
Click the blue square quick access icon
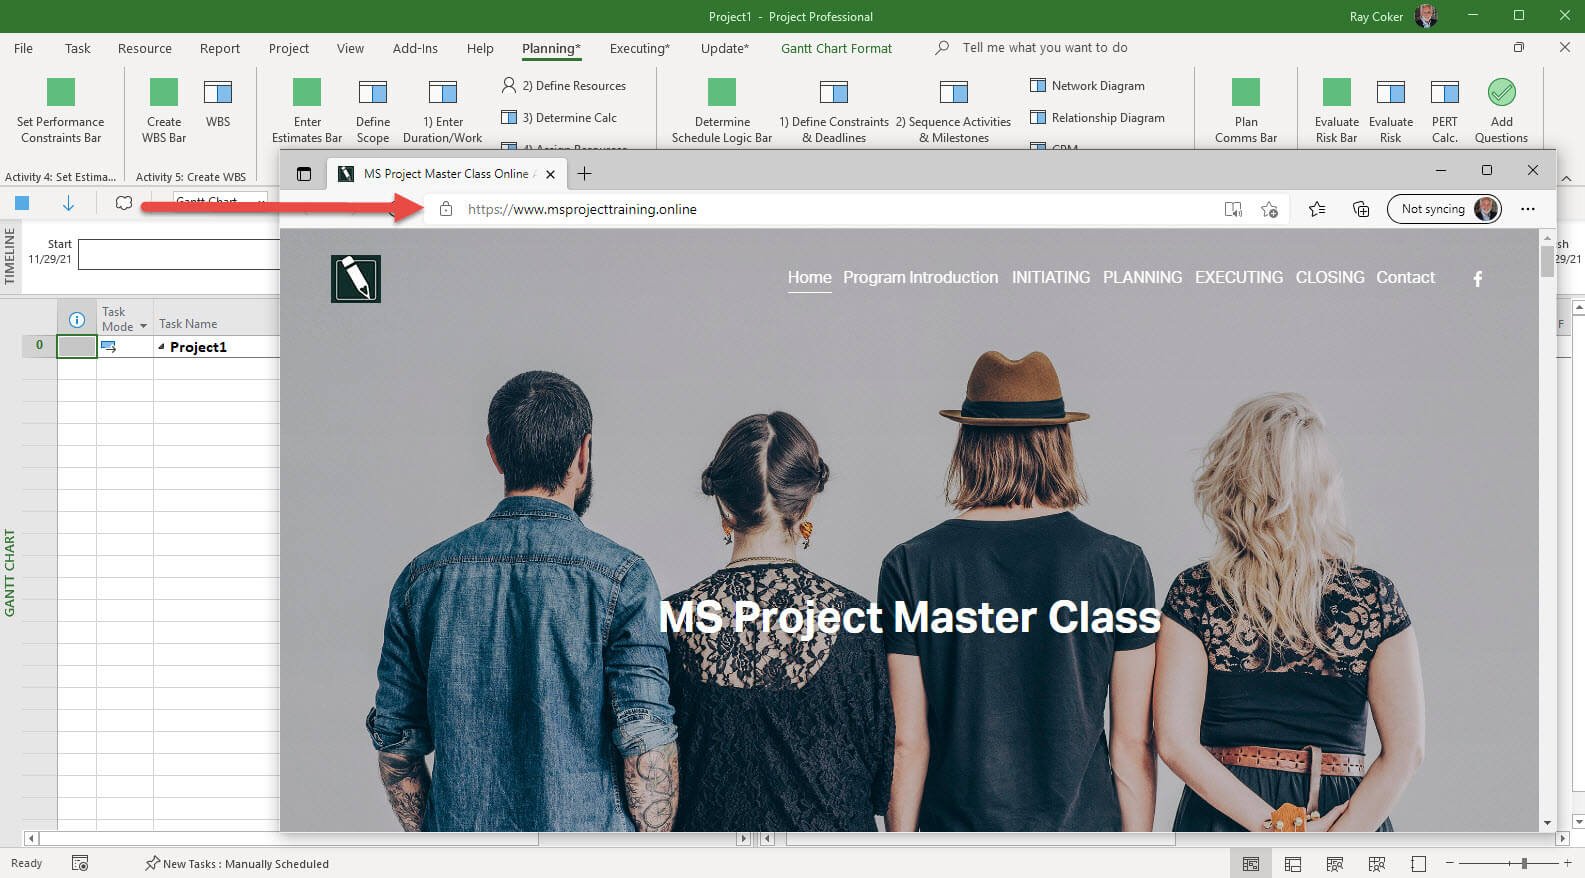pyautogui.click(x=22, y=203)
